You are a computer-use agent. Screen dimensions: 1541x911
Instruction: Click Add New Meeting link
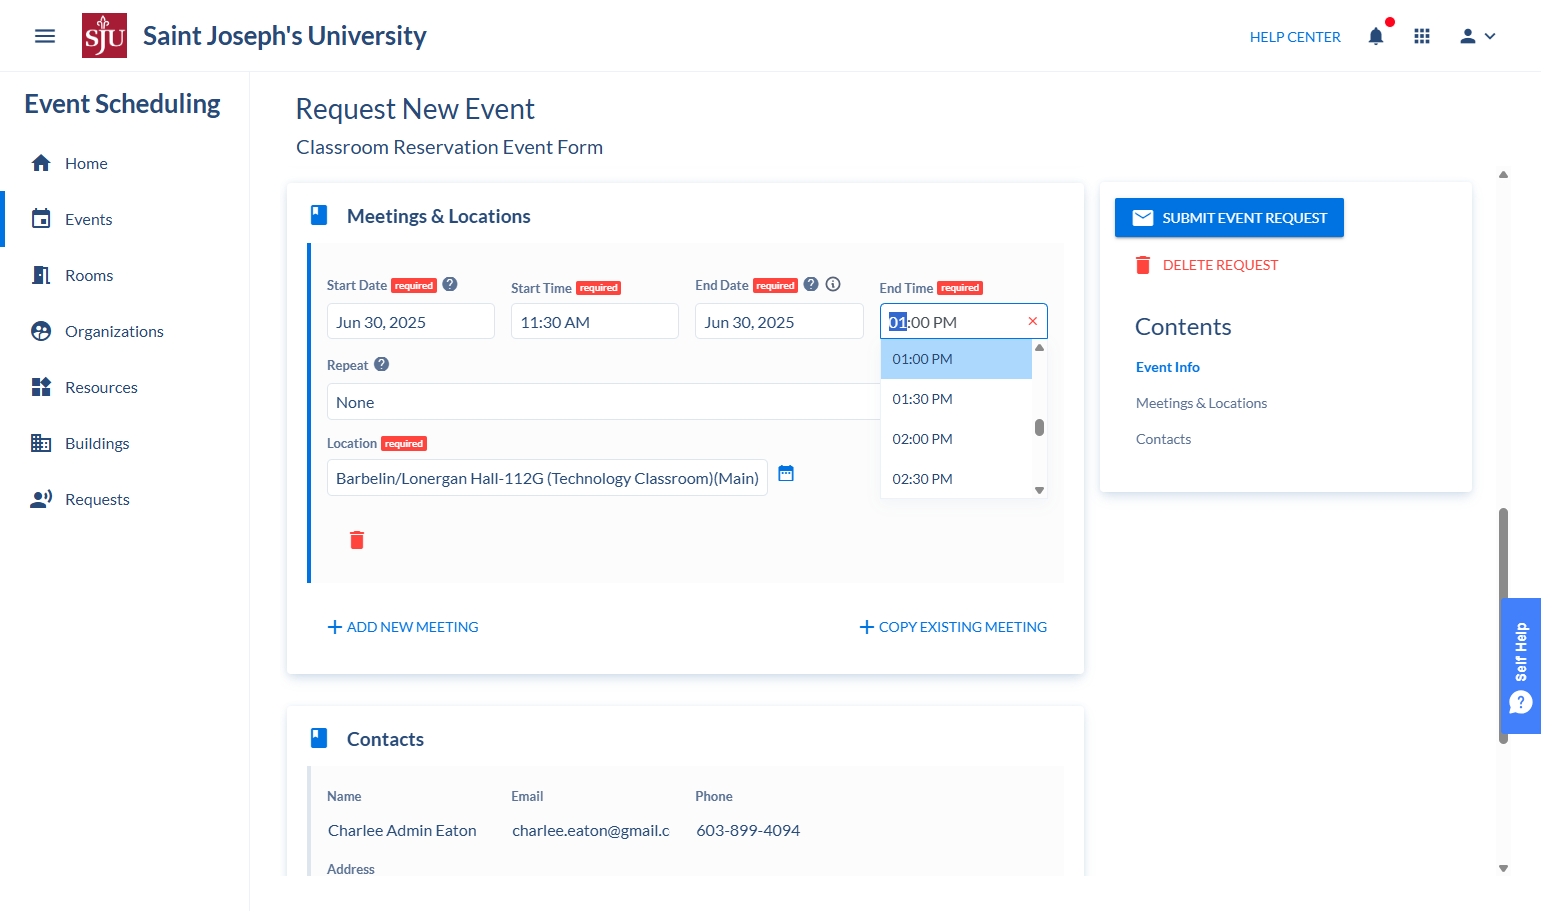(403, 627)
